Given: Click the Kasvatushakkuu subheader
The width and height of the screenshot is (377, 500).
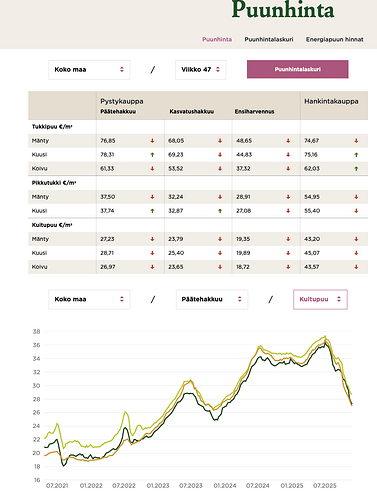Looking at the screenshot, I should pos(192,112).
